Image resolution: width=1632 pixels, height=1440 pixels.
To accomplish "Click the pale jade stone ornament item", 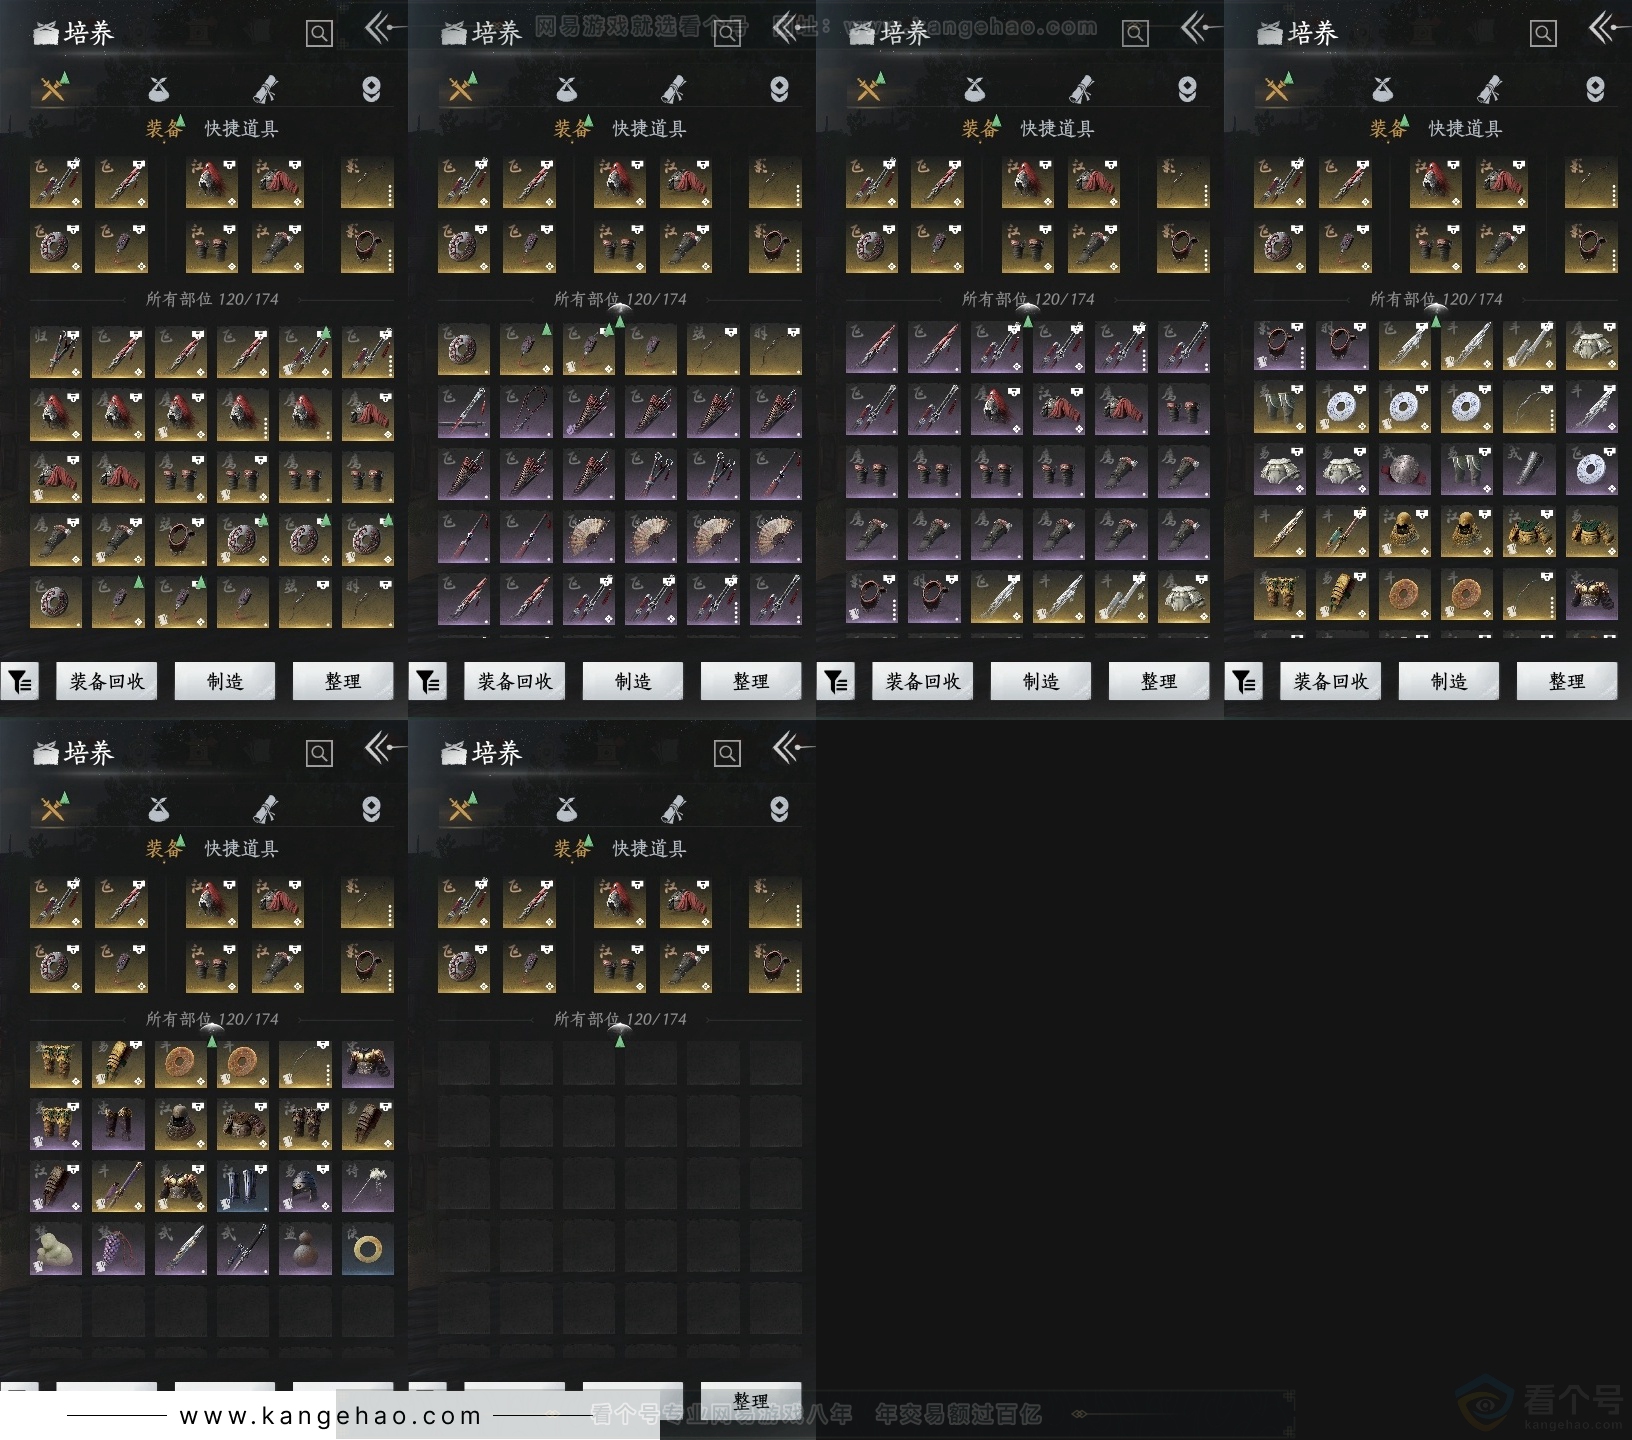I will pos(56,1248).
